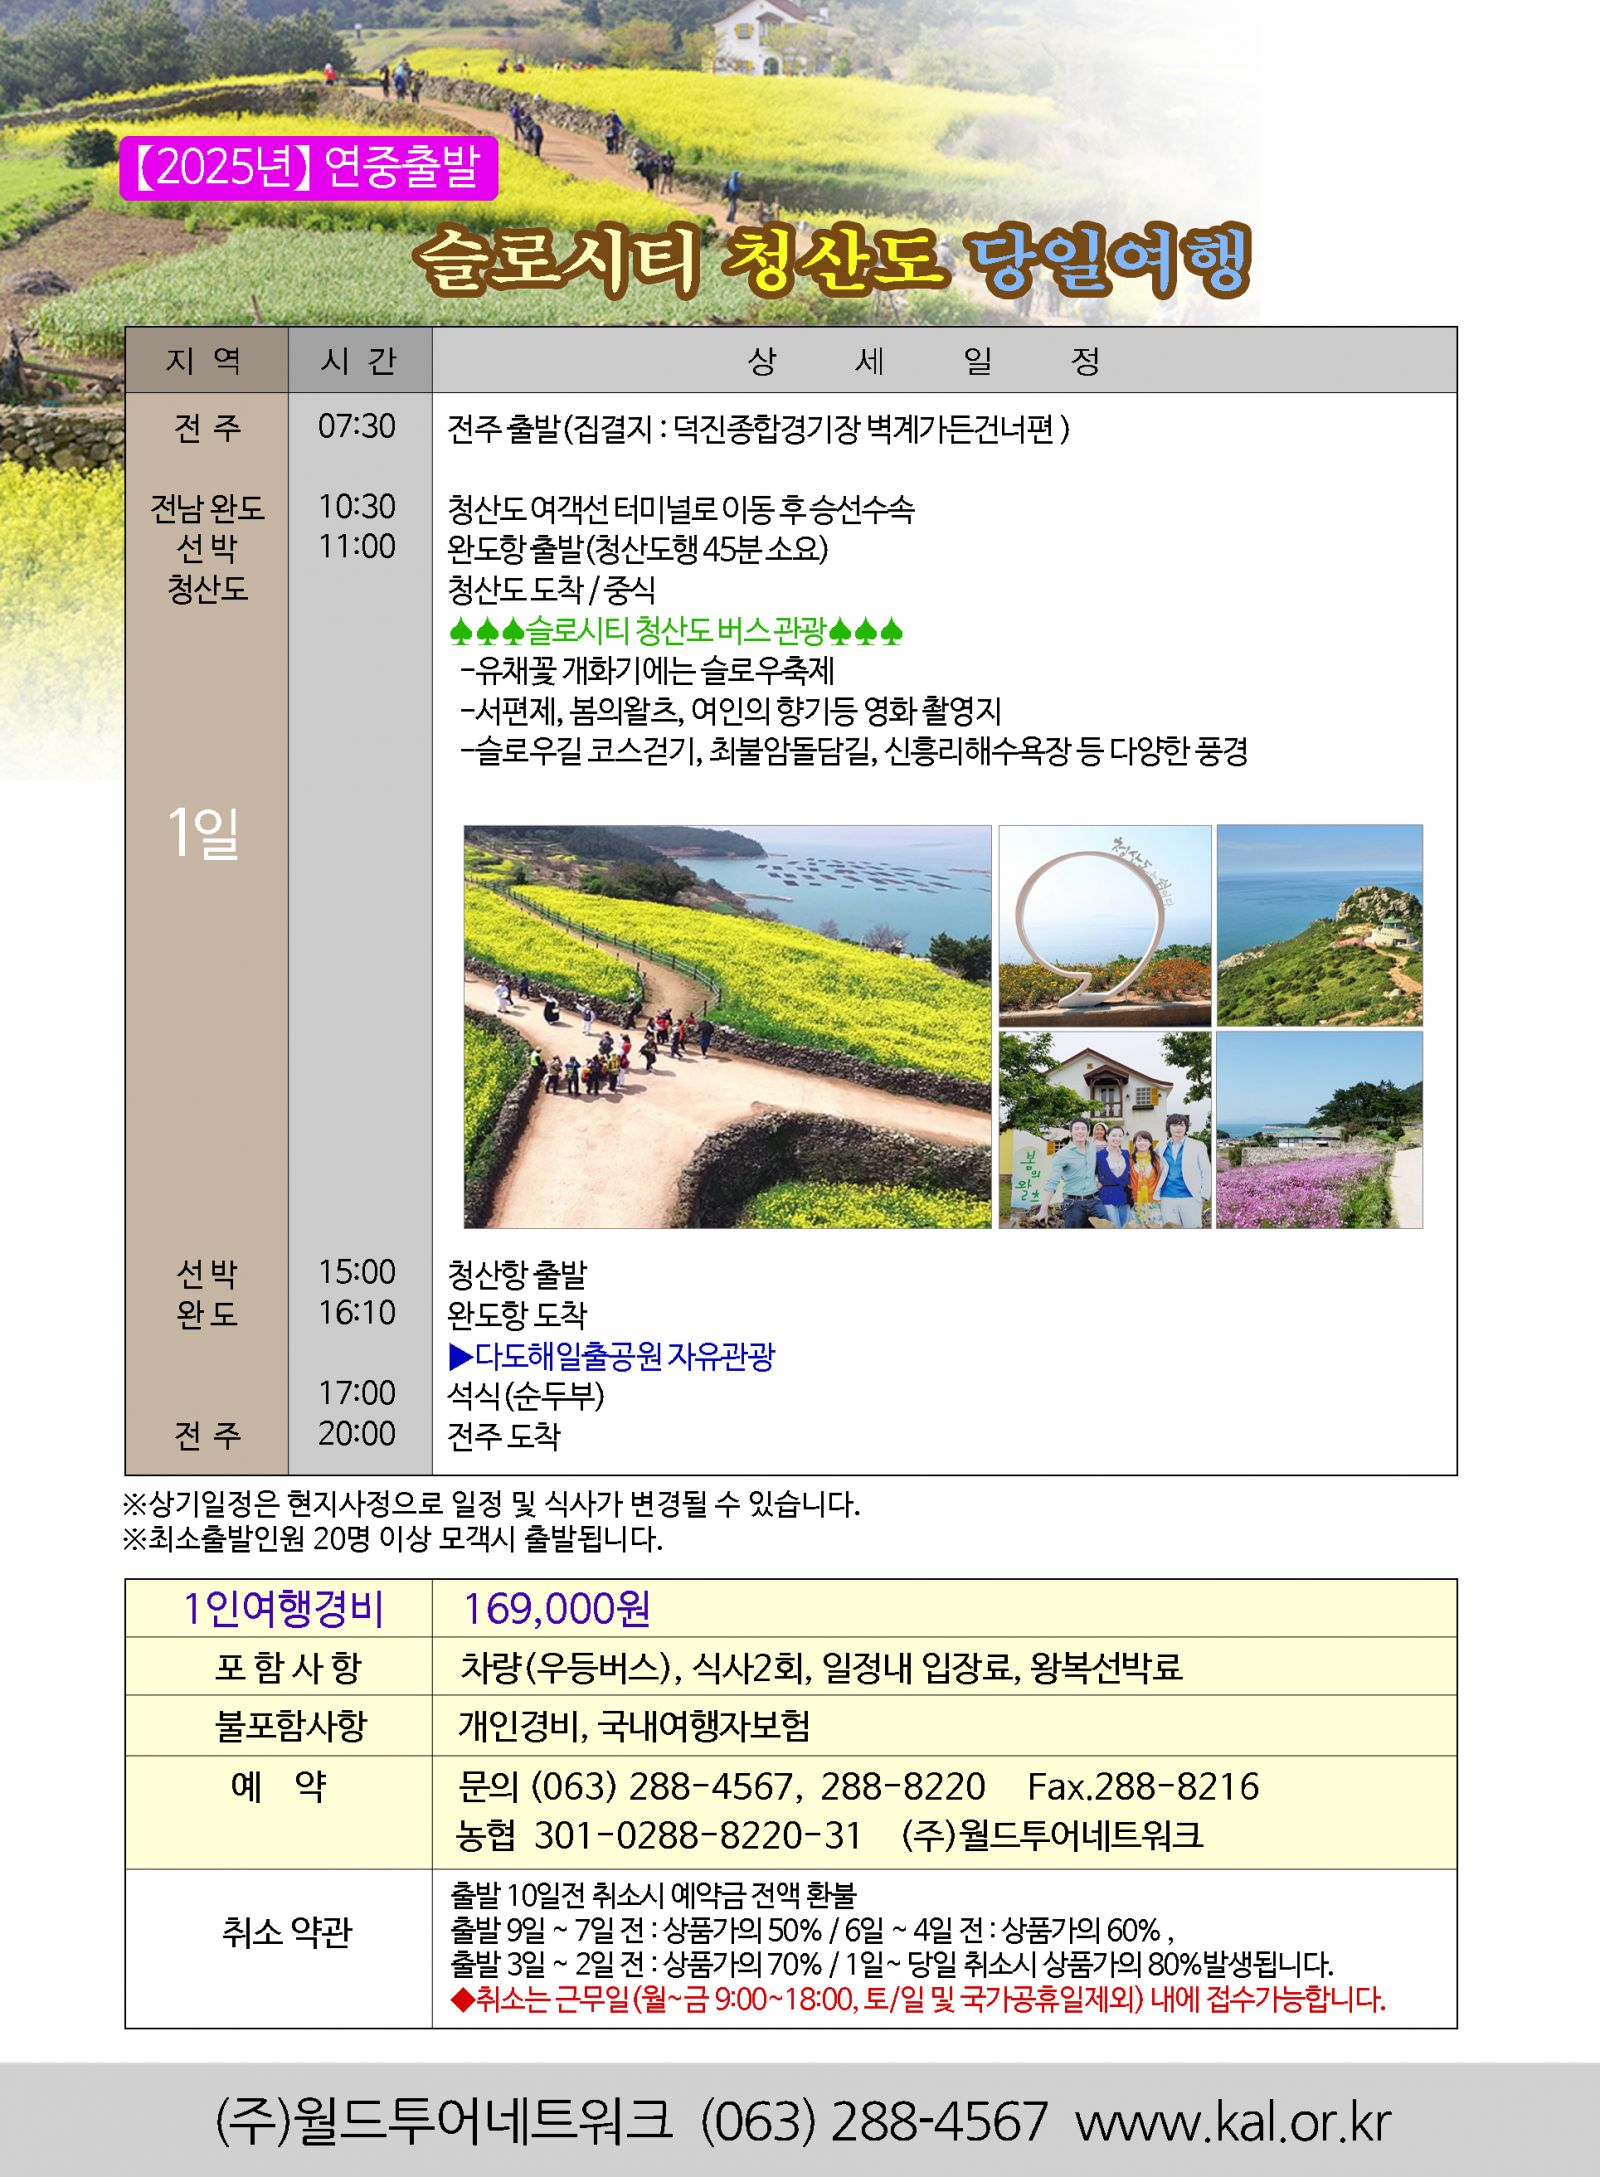The width and height of the screenshot is (1600, 2177).
Task: Select the 20:00 time entry
Action: [x=357, y=1434]
